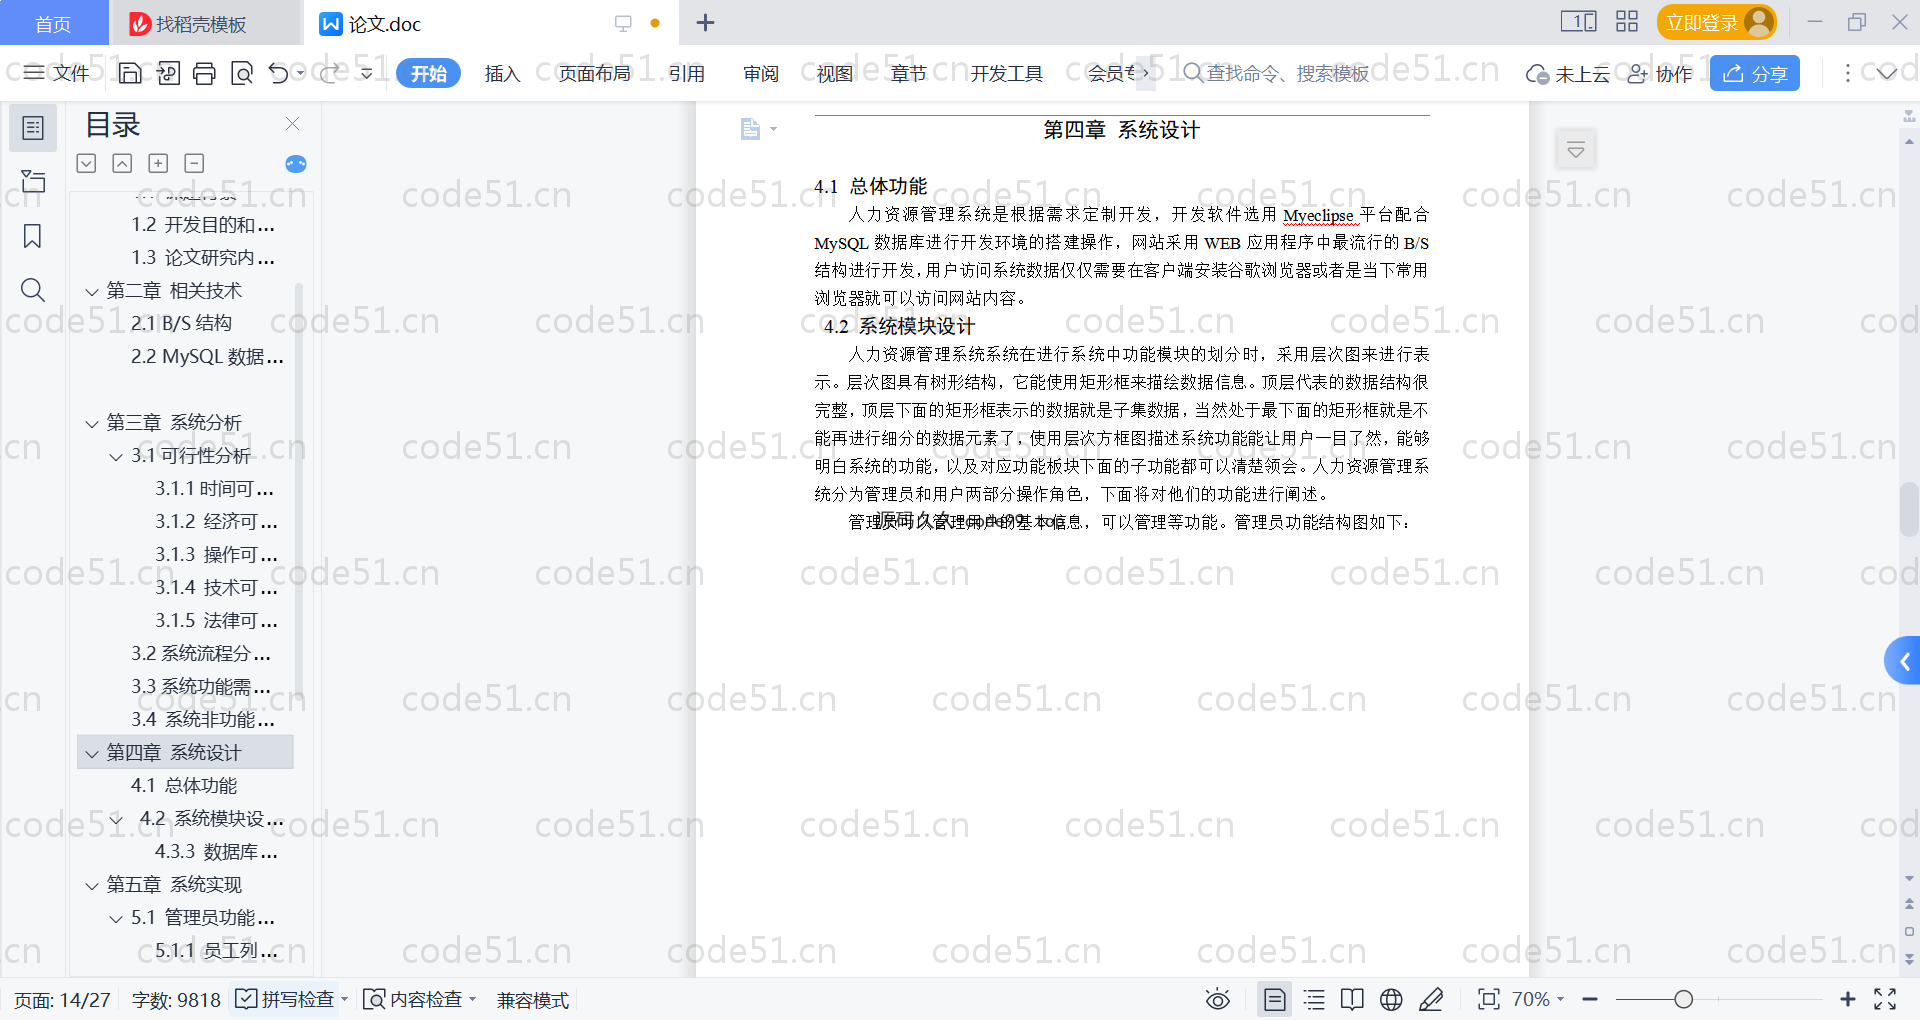Switch to outline view icon

pyautogui.click(x=1314, y=999)
